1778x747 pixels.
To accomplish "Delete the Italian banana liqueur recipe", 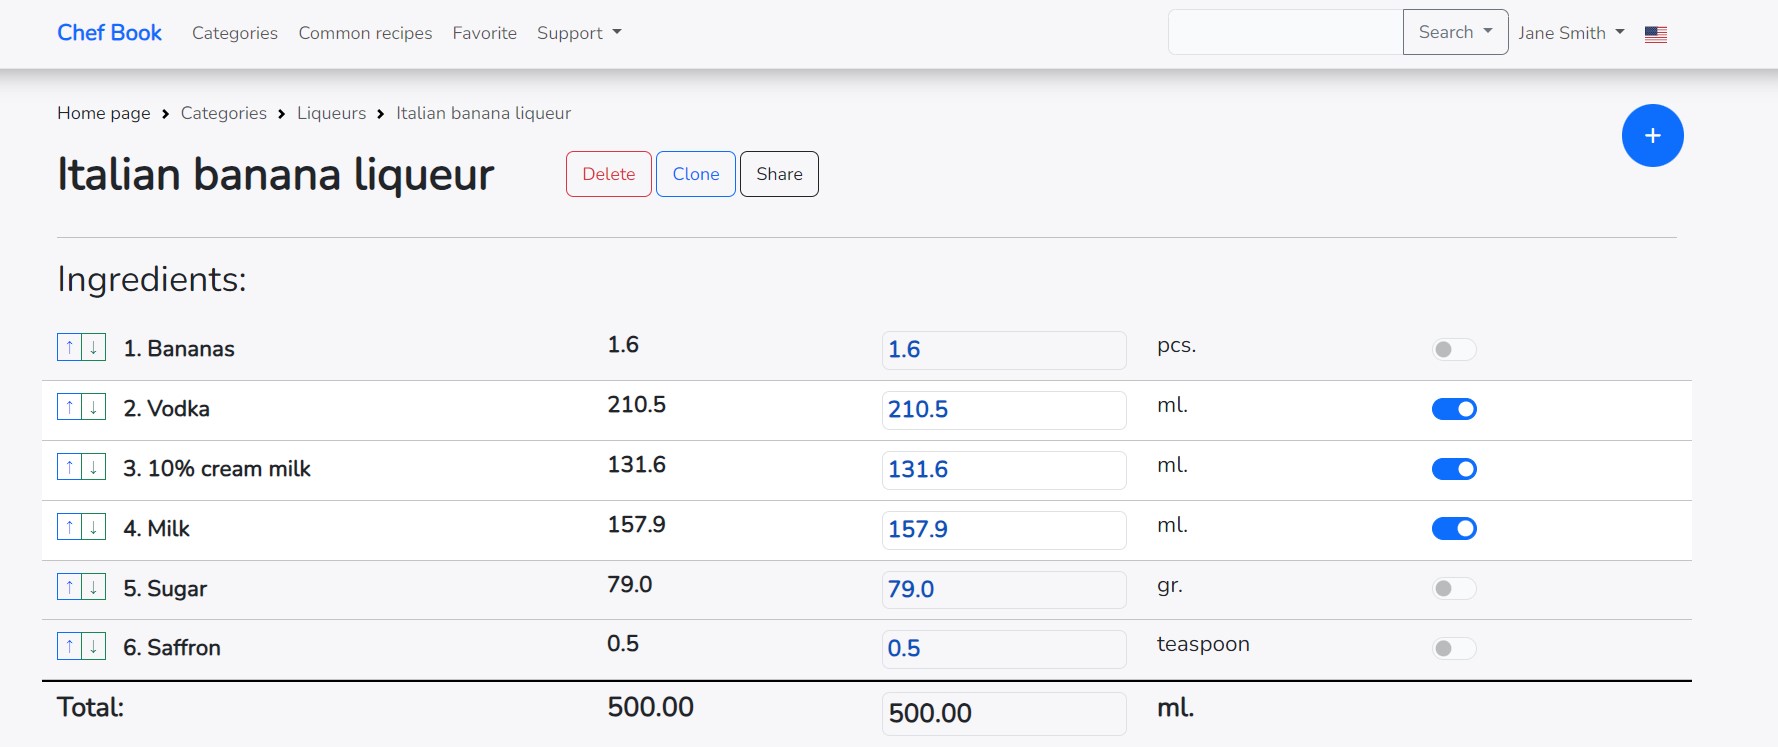I will (x=608, y=174).
